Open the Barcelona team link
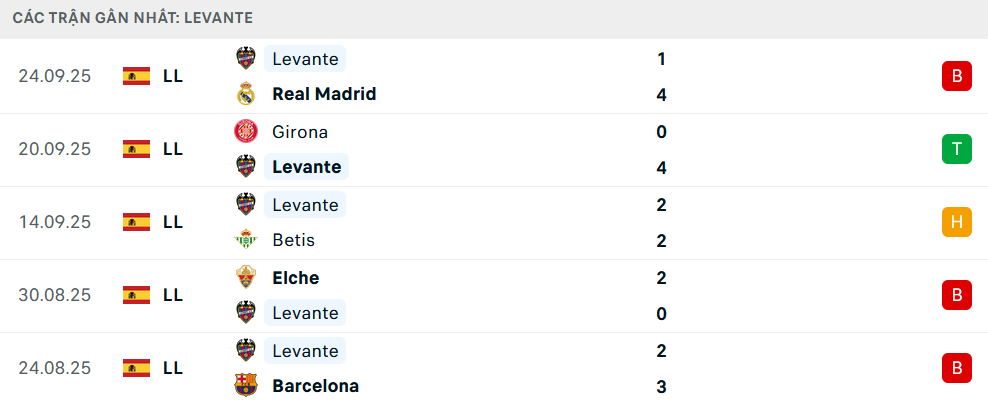 click(315, 385)
